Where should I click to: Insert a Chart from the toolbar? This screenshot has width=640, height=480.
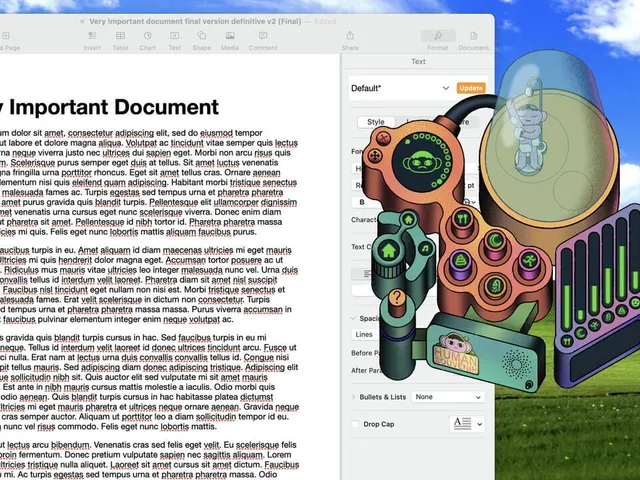point(147,41)
